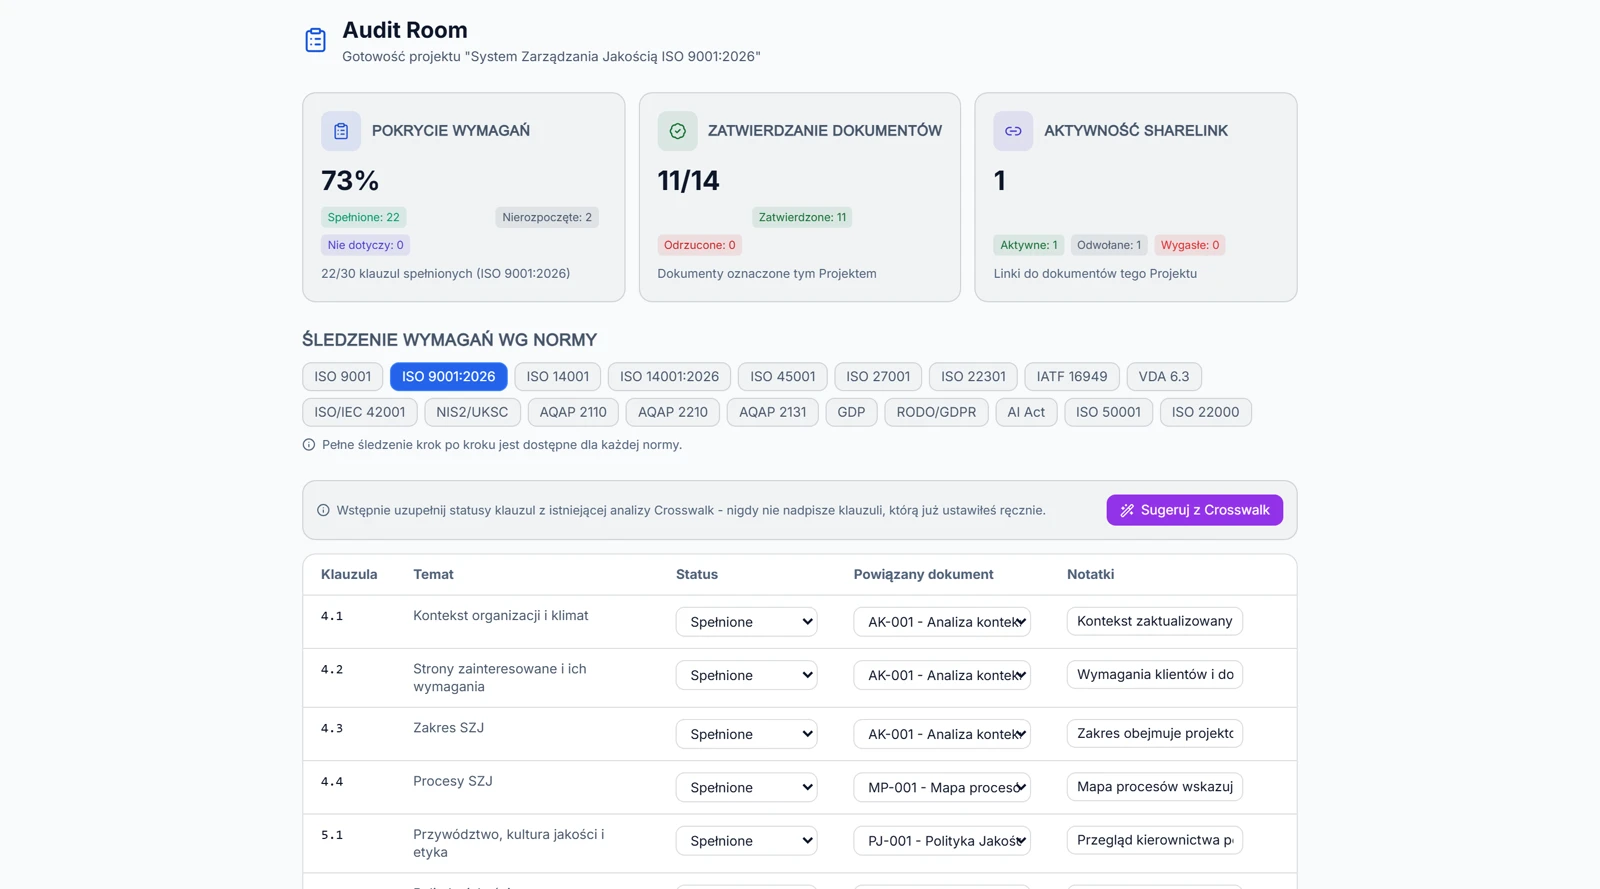The width and height of the screenshot is (1600, 889).
Task: Choose the ISO 50001 tab
Action: tap(1108, 412)
